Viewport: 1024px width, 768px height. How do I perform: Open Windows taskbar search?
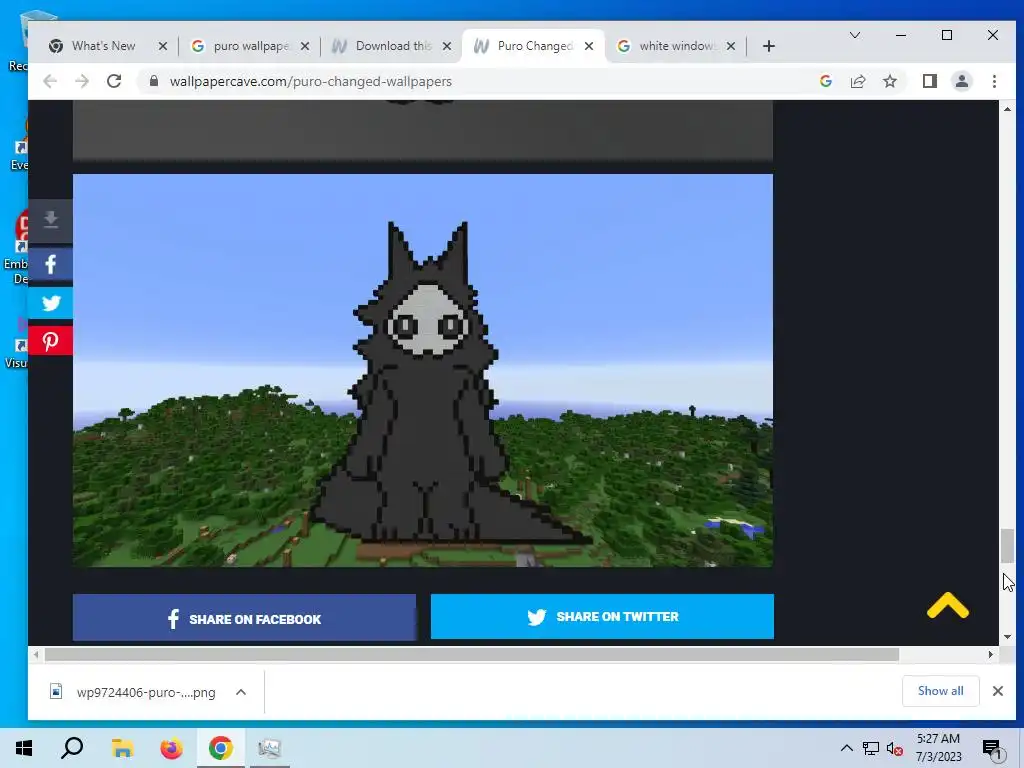(72, 748)
